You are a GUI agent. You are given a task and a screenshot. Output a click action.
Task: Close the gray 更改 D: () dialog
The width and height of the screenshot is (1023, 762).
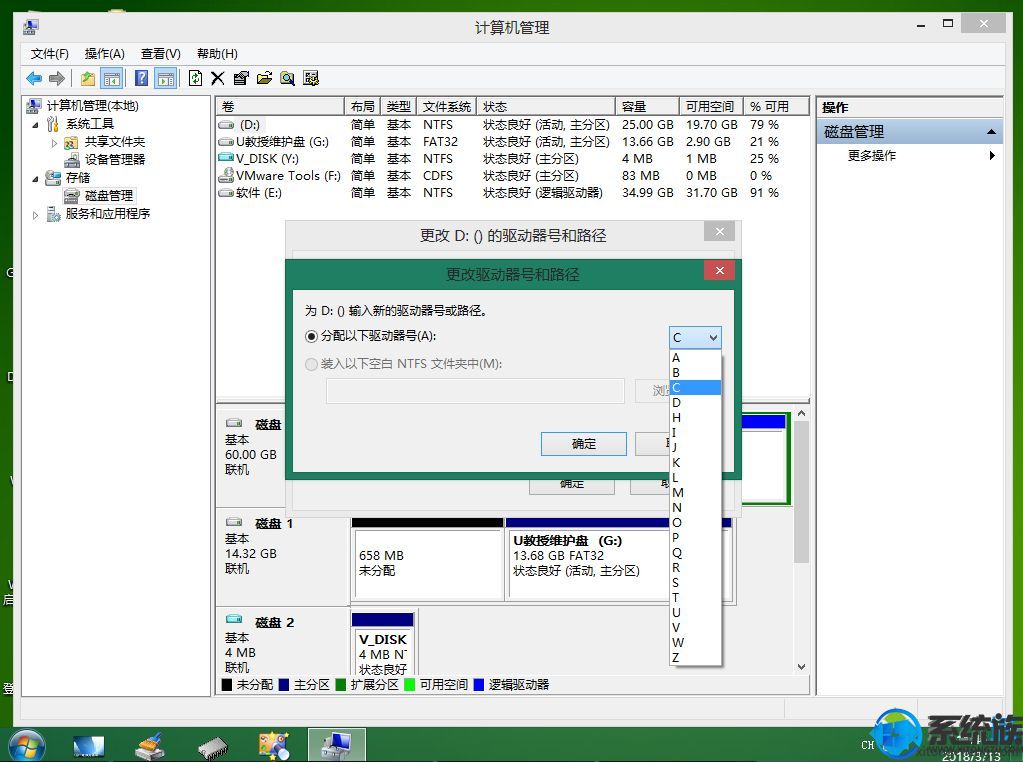coord(720,232)
